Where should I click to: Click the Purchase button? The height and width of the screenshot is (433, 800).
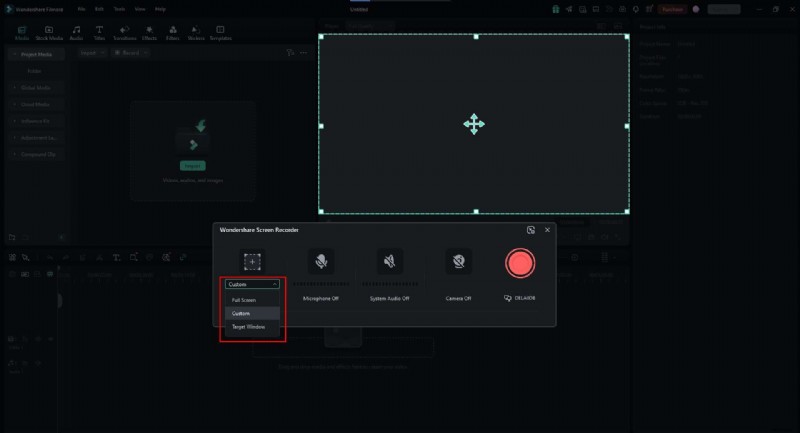[x=672, y=9]
